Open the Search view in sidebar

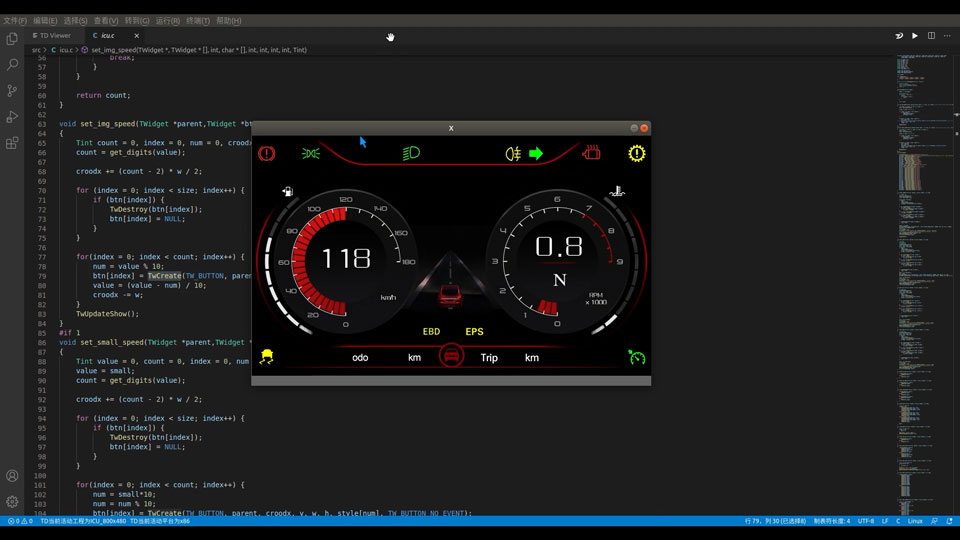12,64
